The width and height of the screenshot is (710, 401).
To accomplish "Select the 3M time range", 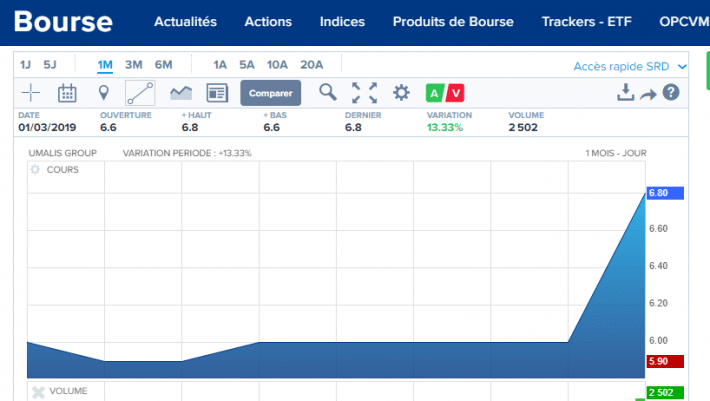I will click(x=134, y=65).
